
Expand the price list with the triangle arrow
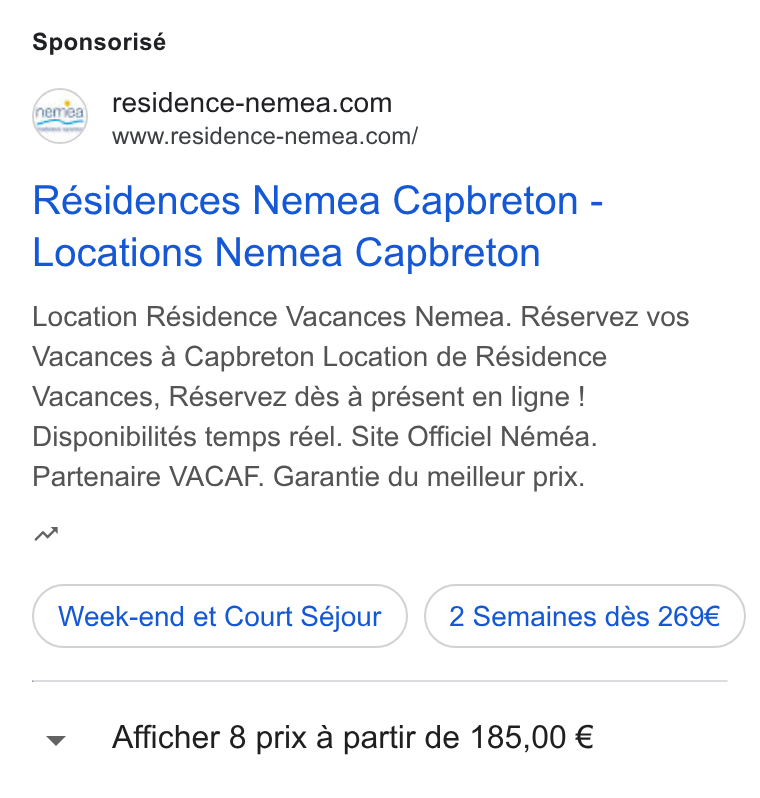(x=56, y=740)
